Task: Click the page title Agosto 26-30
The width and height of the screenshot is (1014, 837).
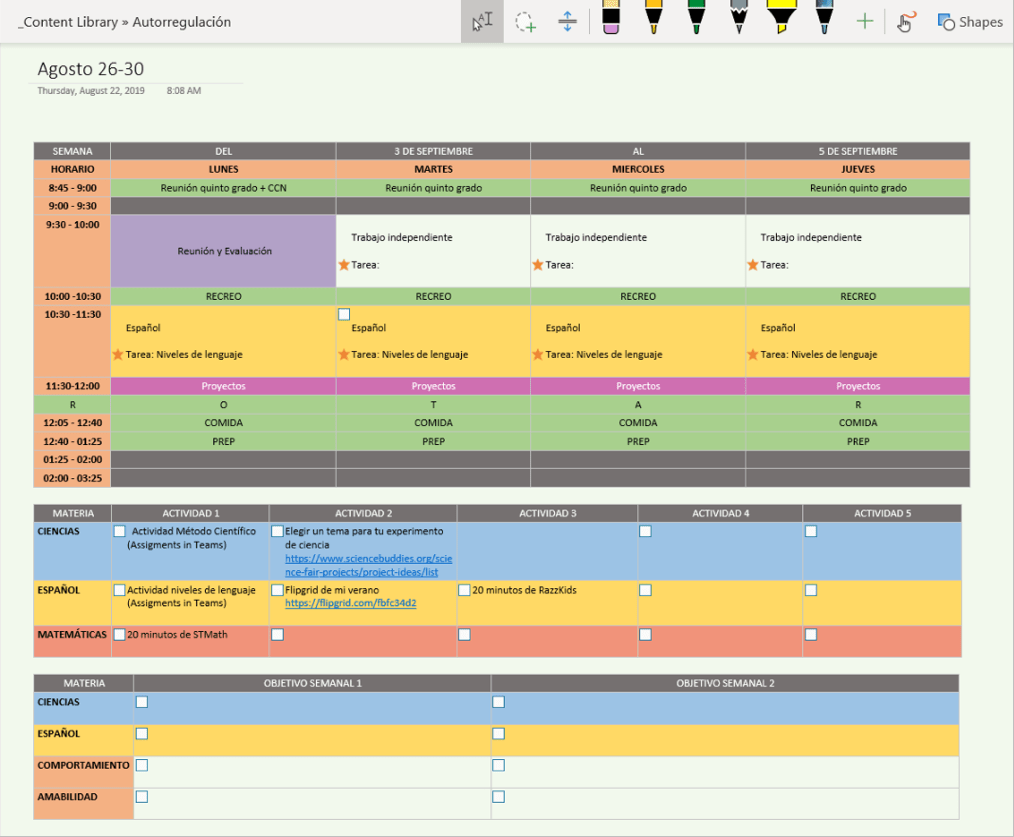Action: tap(90, 69)
